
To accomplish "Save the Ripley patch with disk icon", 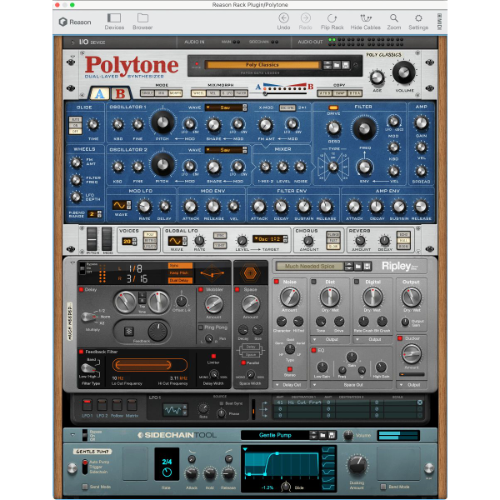I will coord(367,266).
